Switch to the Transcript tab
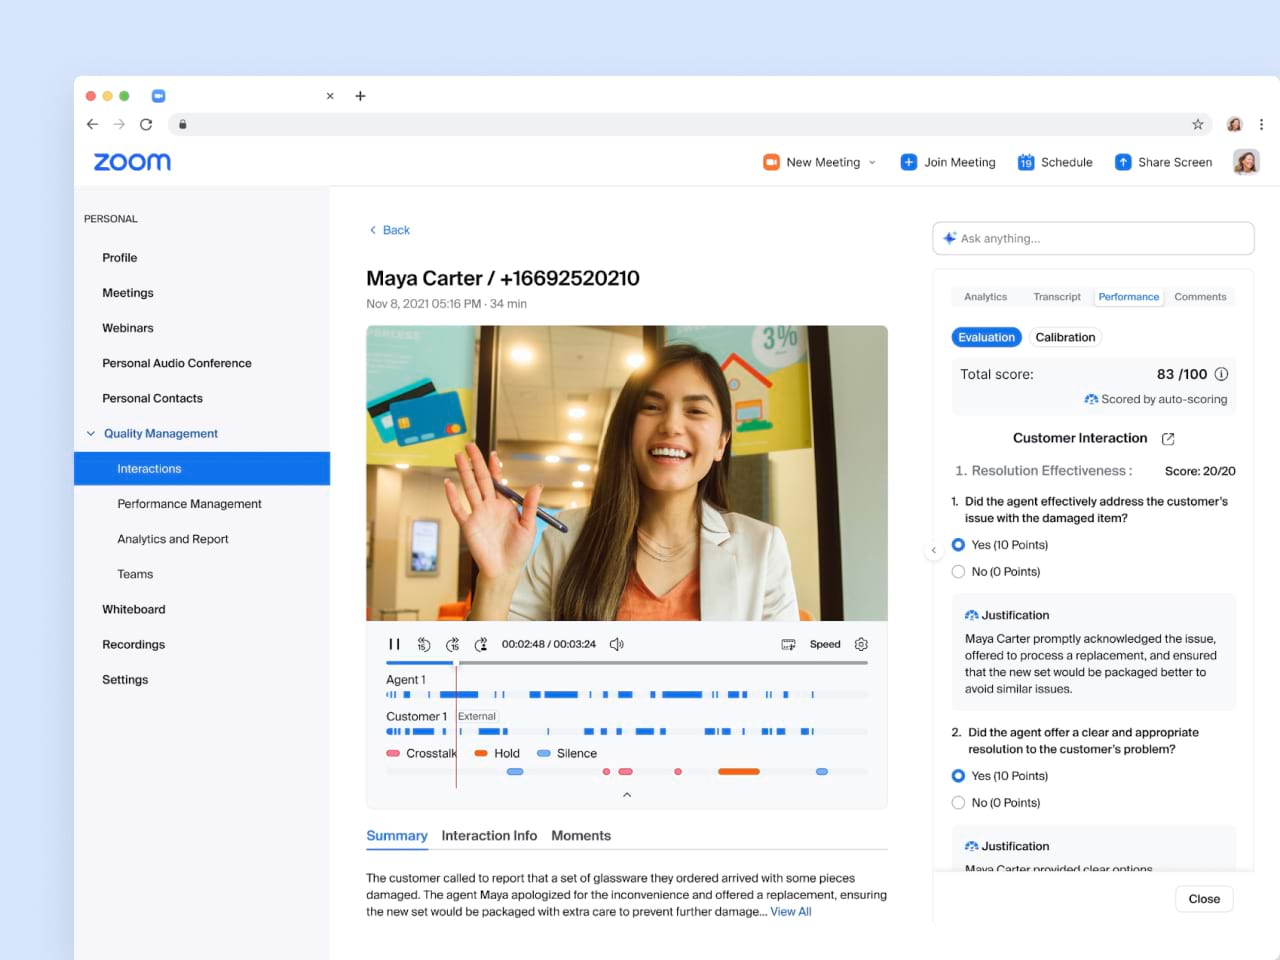Image resolution: width=1280 pixels, height=960 pixels. (x=1056, y=297)
